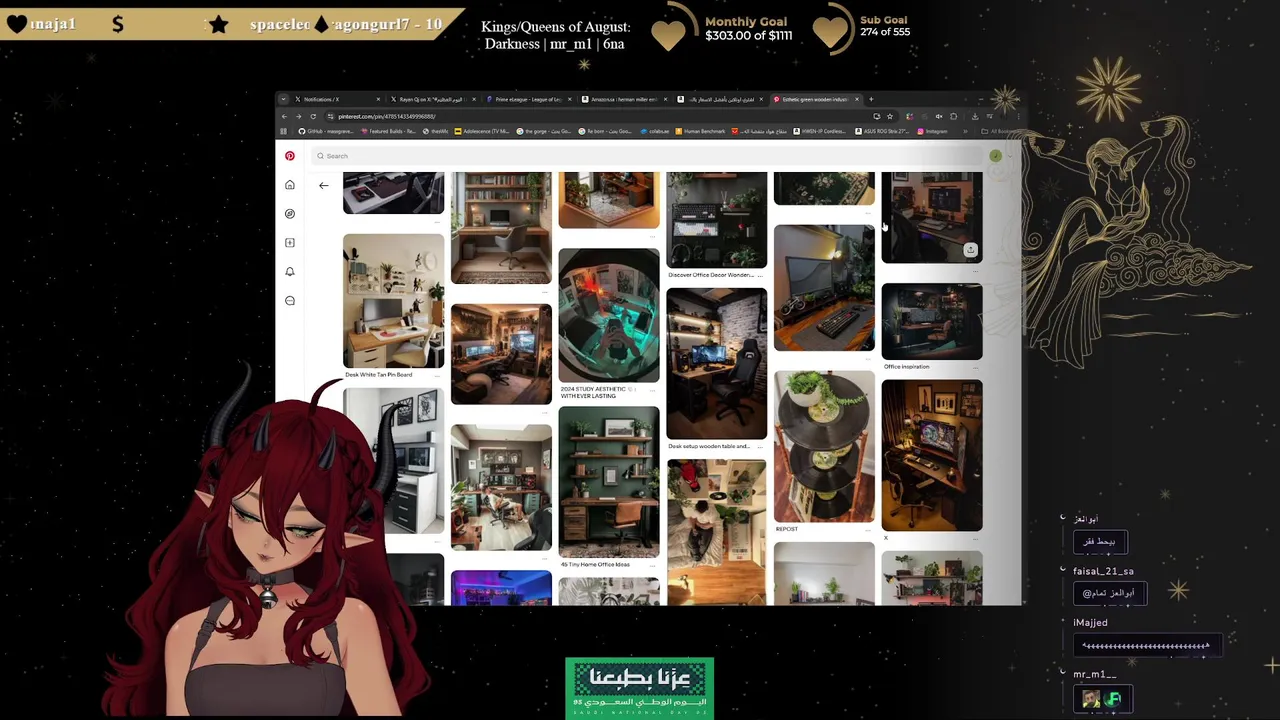Expand the Pinterest account chevron menu
Image resolution: width=1280 pixels, height=720 pixels.
(1008, 156)
